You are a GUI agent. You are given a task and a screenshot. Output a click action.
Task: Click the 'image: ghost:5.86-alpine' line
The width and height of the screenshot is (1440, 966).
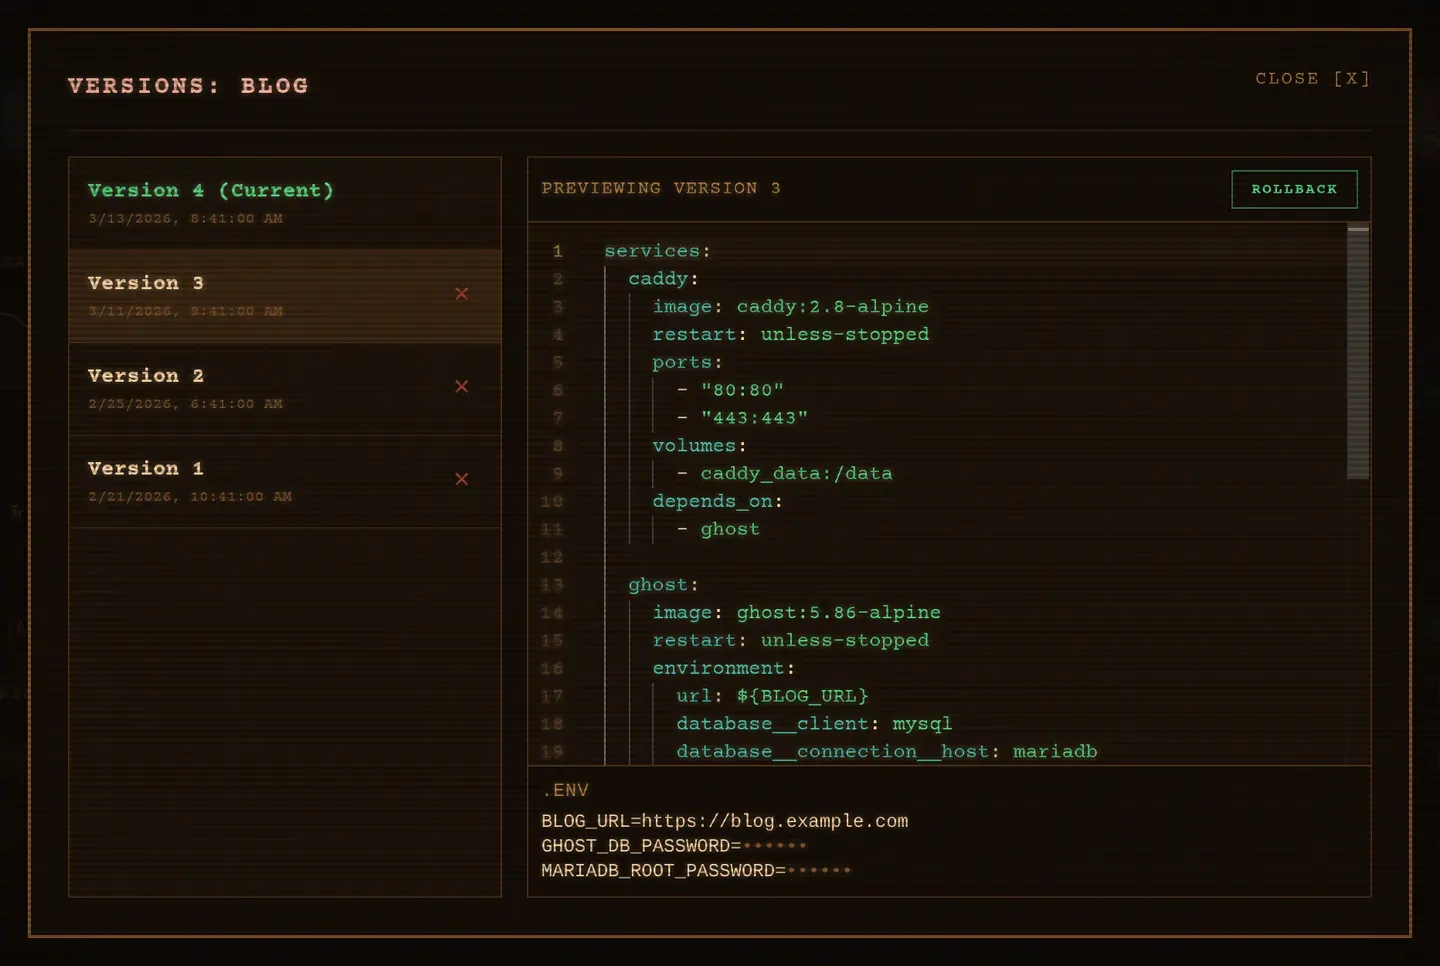[796, 613]
